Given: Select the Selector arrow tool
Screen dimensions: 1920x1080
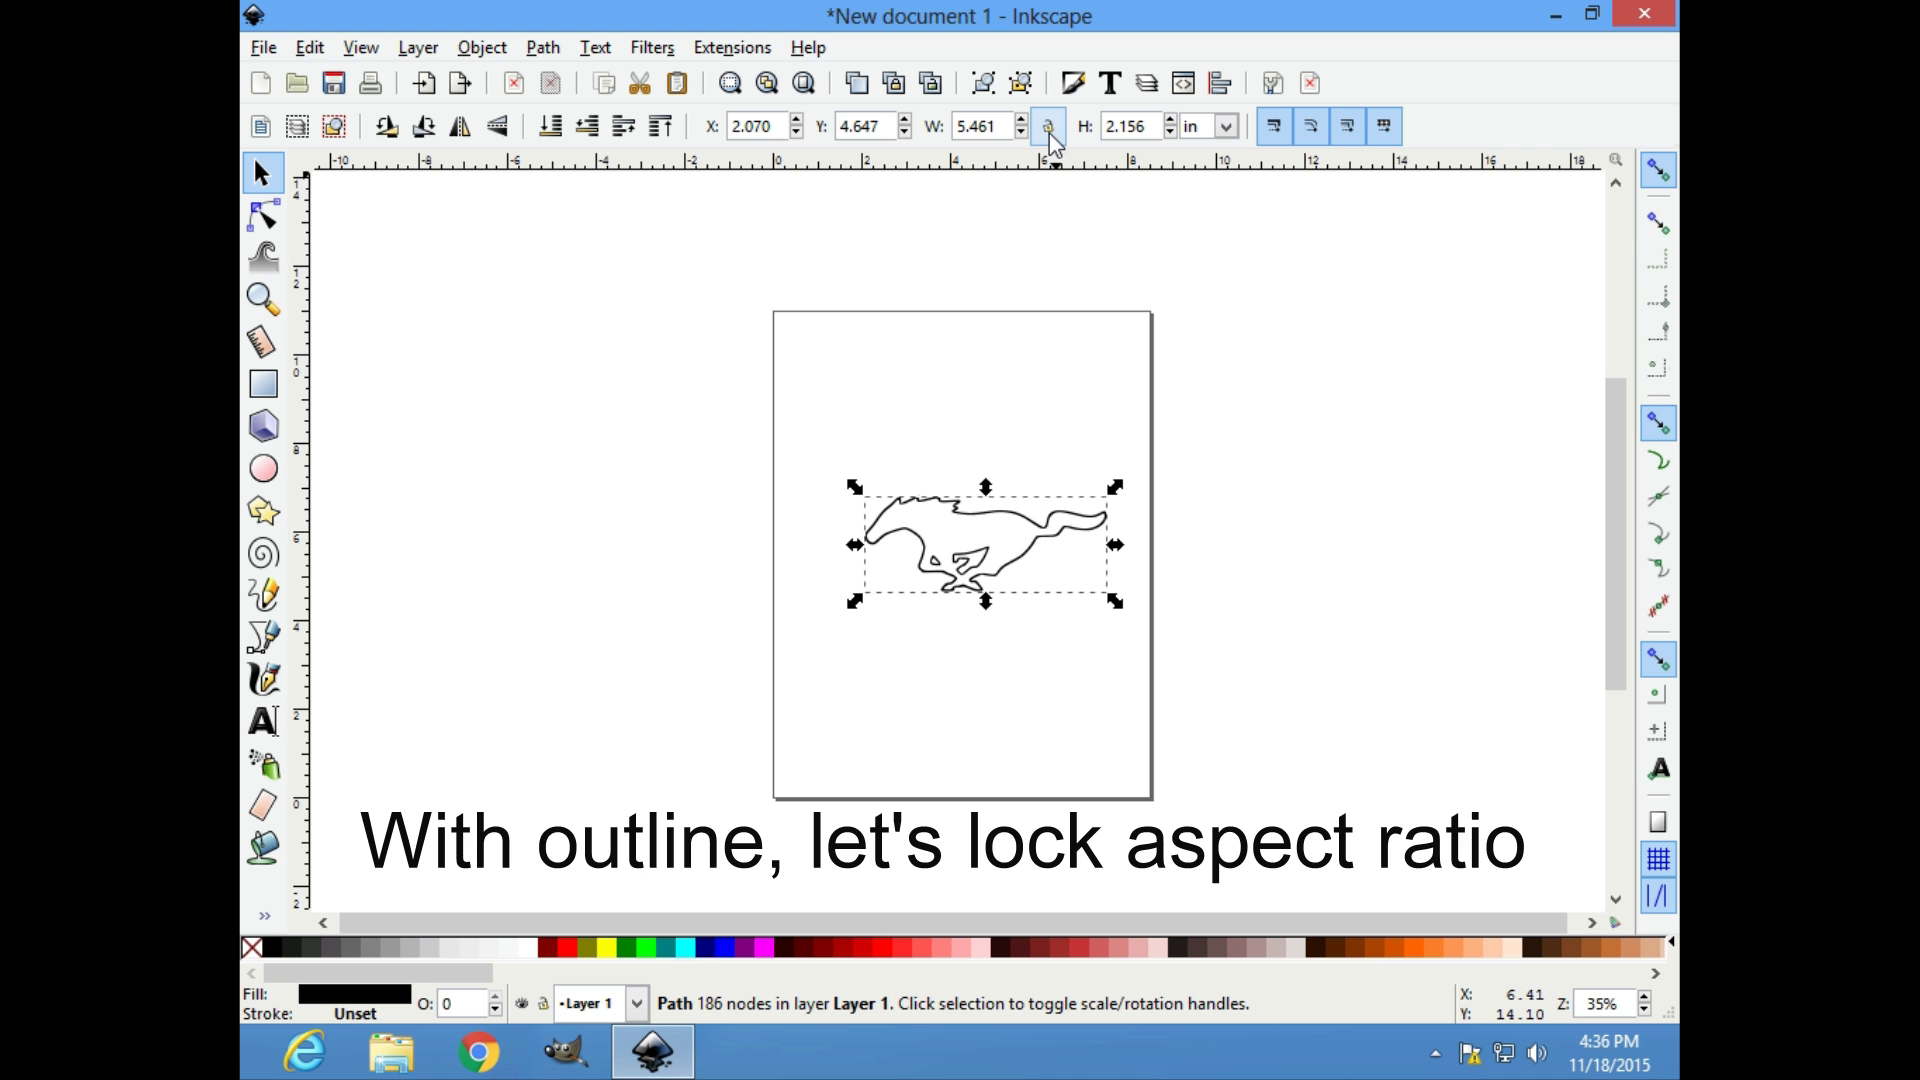Looking at the screenshot, I should click(262, 174).
